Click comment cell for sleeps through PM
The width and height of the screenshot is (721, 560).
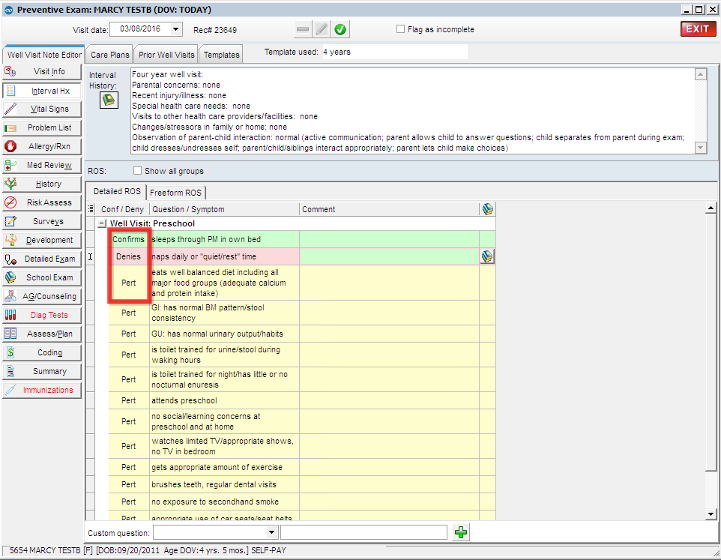389,239
